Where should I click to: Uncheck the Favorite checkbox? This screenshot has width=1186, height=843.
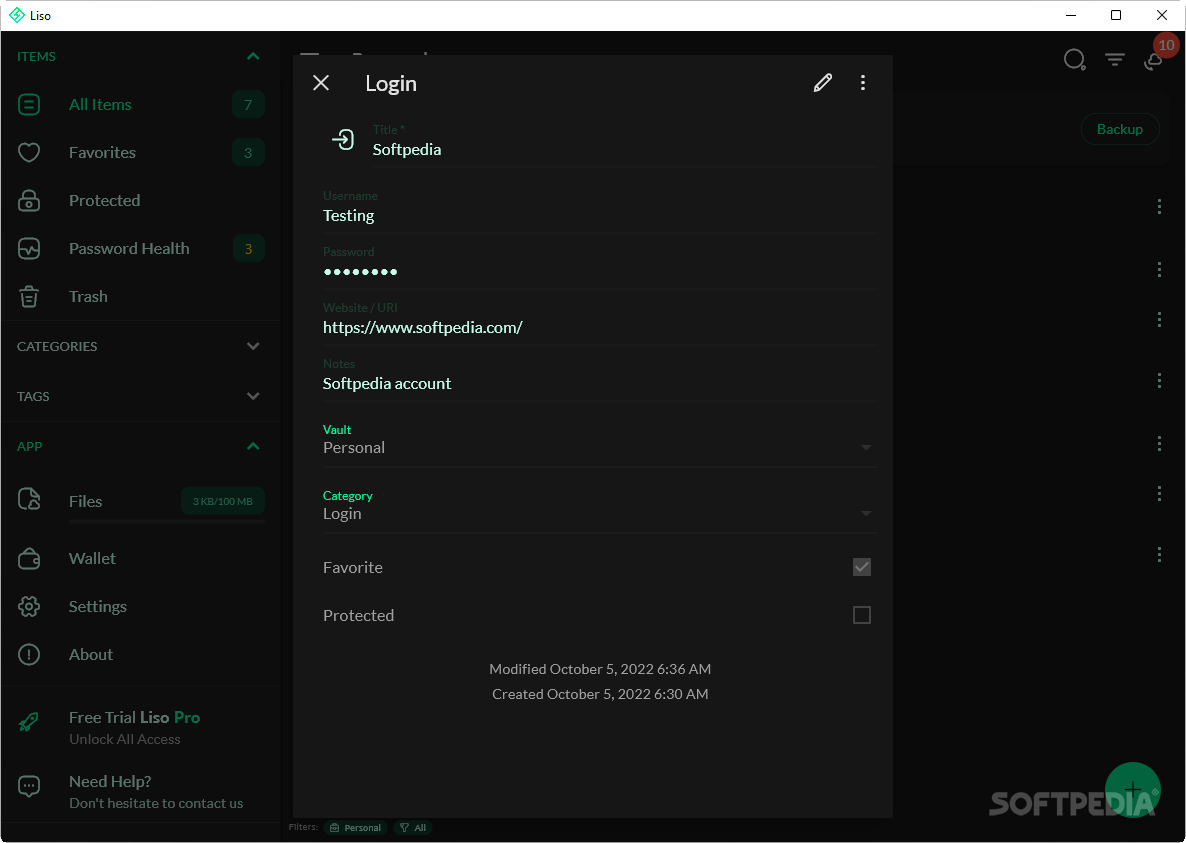coord(862,567)
